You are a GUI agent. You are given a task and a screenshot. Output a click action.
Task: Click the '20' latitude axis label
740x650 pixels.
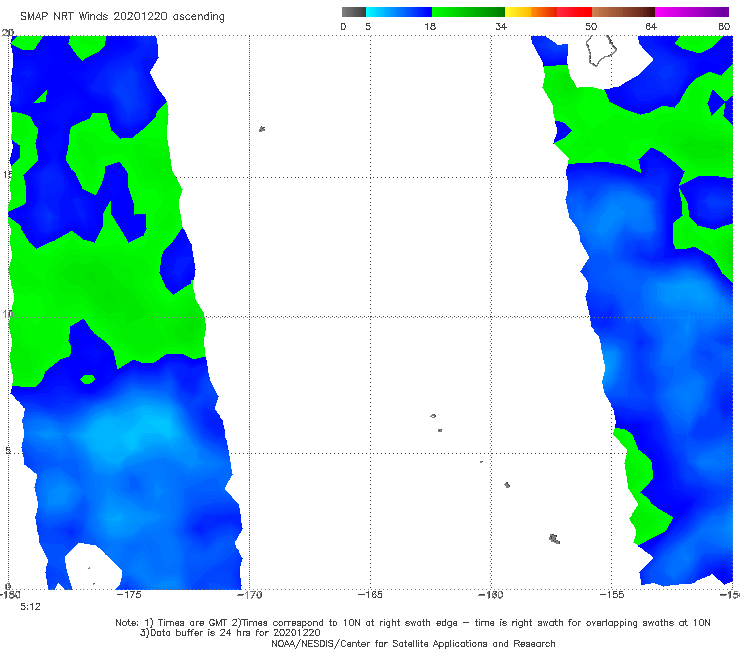[x=8, y=33]
